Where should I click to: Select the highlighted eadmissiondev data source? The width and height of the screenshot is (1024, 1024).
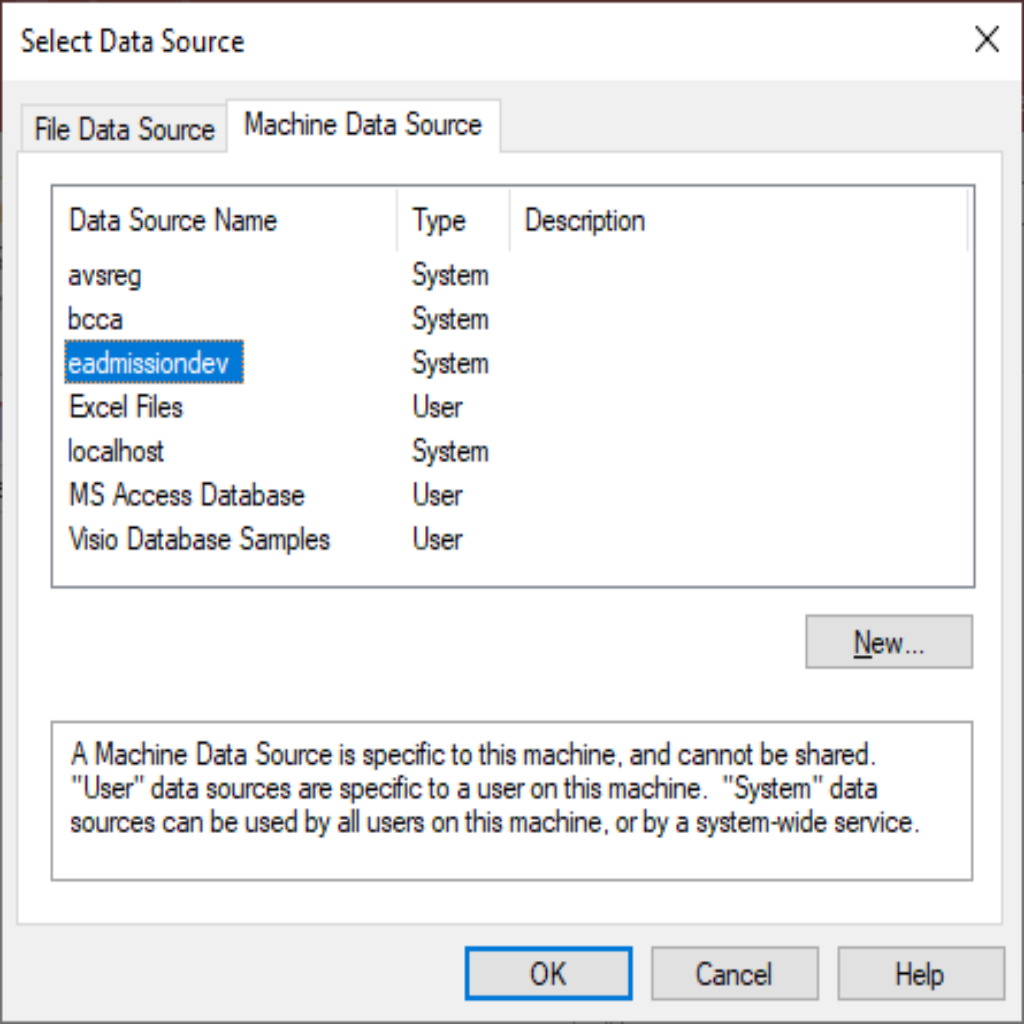(154, 364)
